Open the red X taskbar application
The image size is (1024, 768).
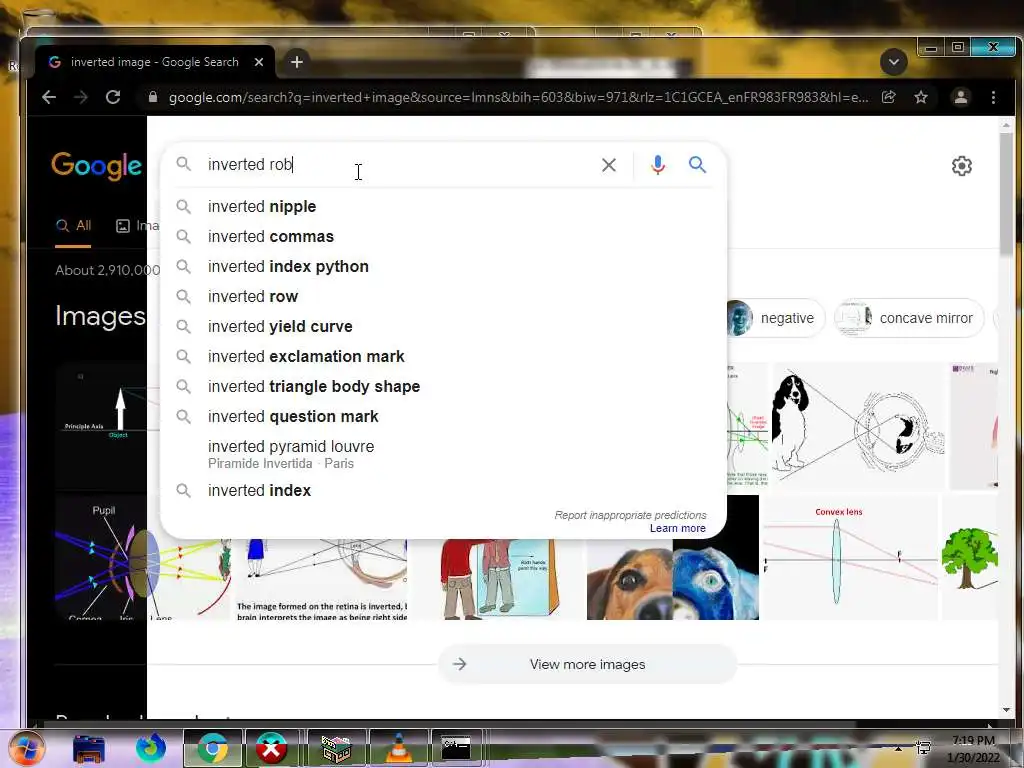(x=272, y=748)
